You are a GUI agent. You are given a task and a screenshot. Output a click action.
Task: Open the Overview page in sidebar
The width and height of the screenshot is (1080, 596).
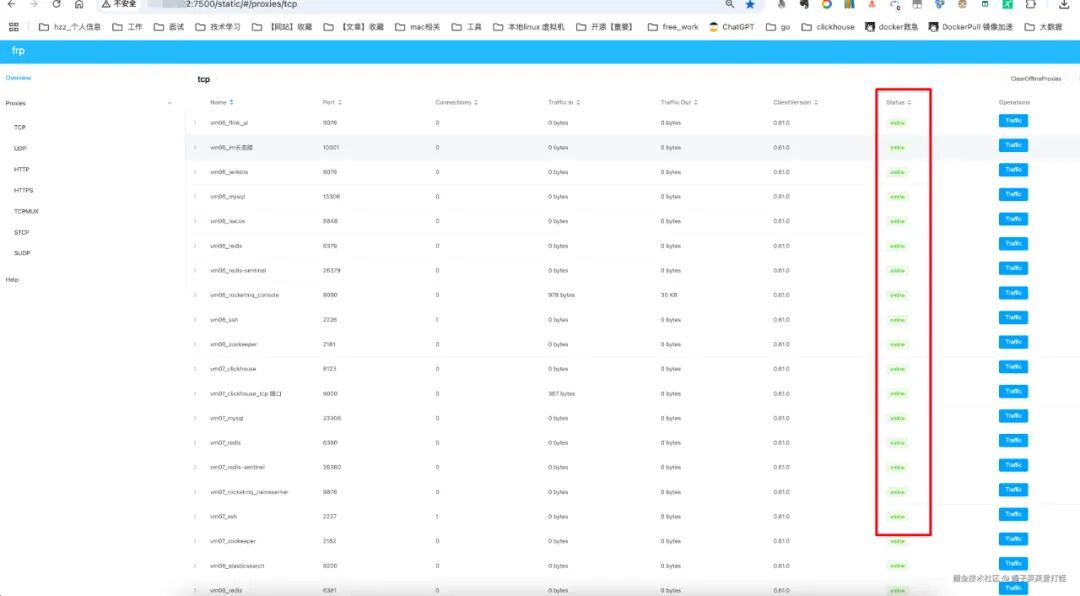tap(19, 78)
